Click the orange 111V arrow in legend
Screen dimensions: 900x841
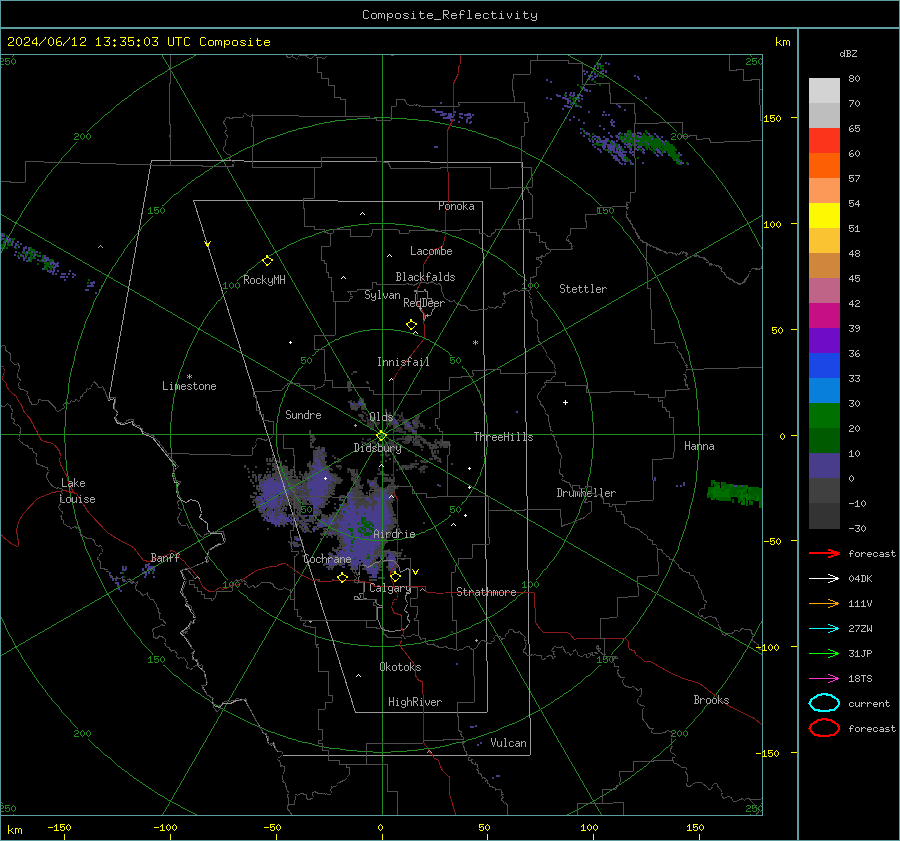pyautogui.click(x=824, y=603)
